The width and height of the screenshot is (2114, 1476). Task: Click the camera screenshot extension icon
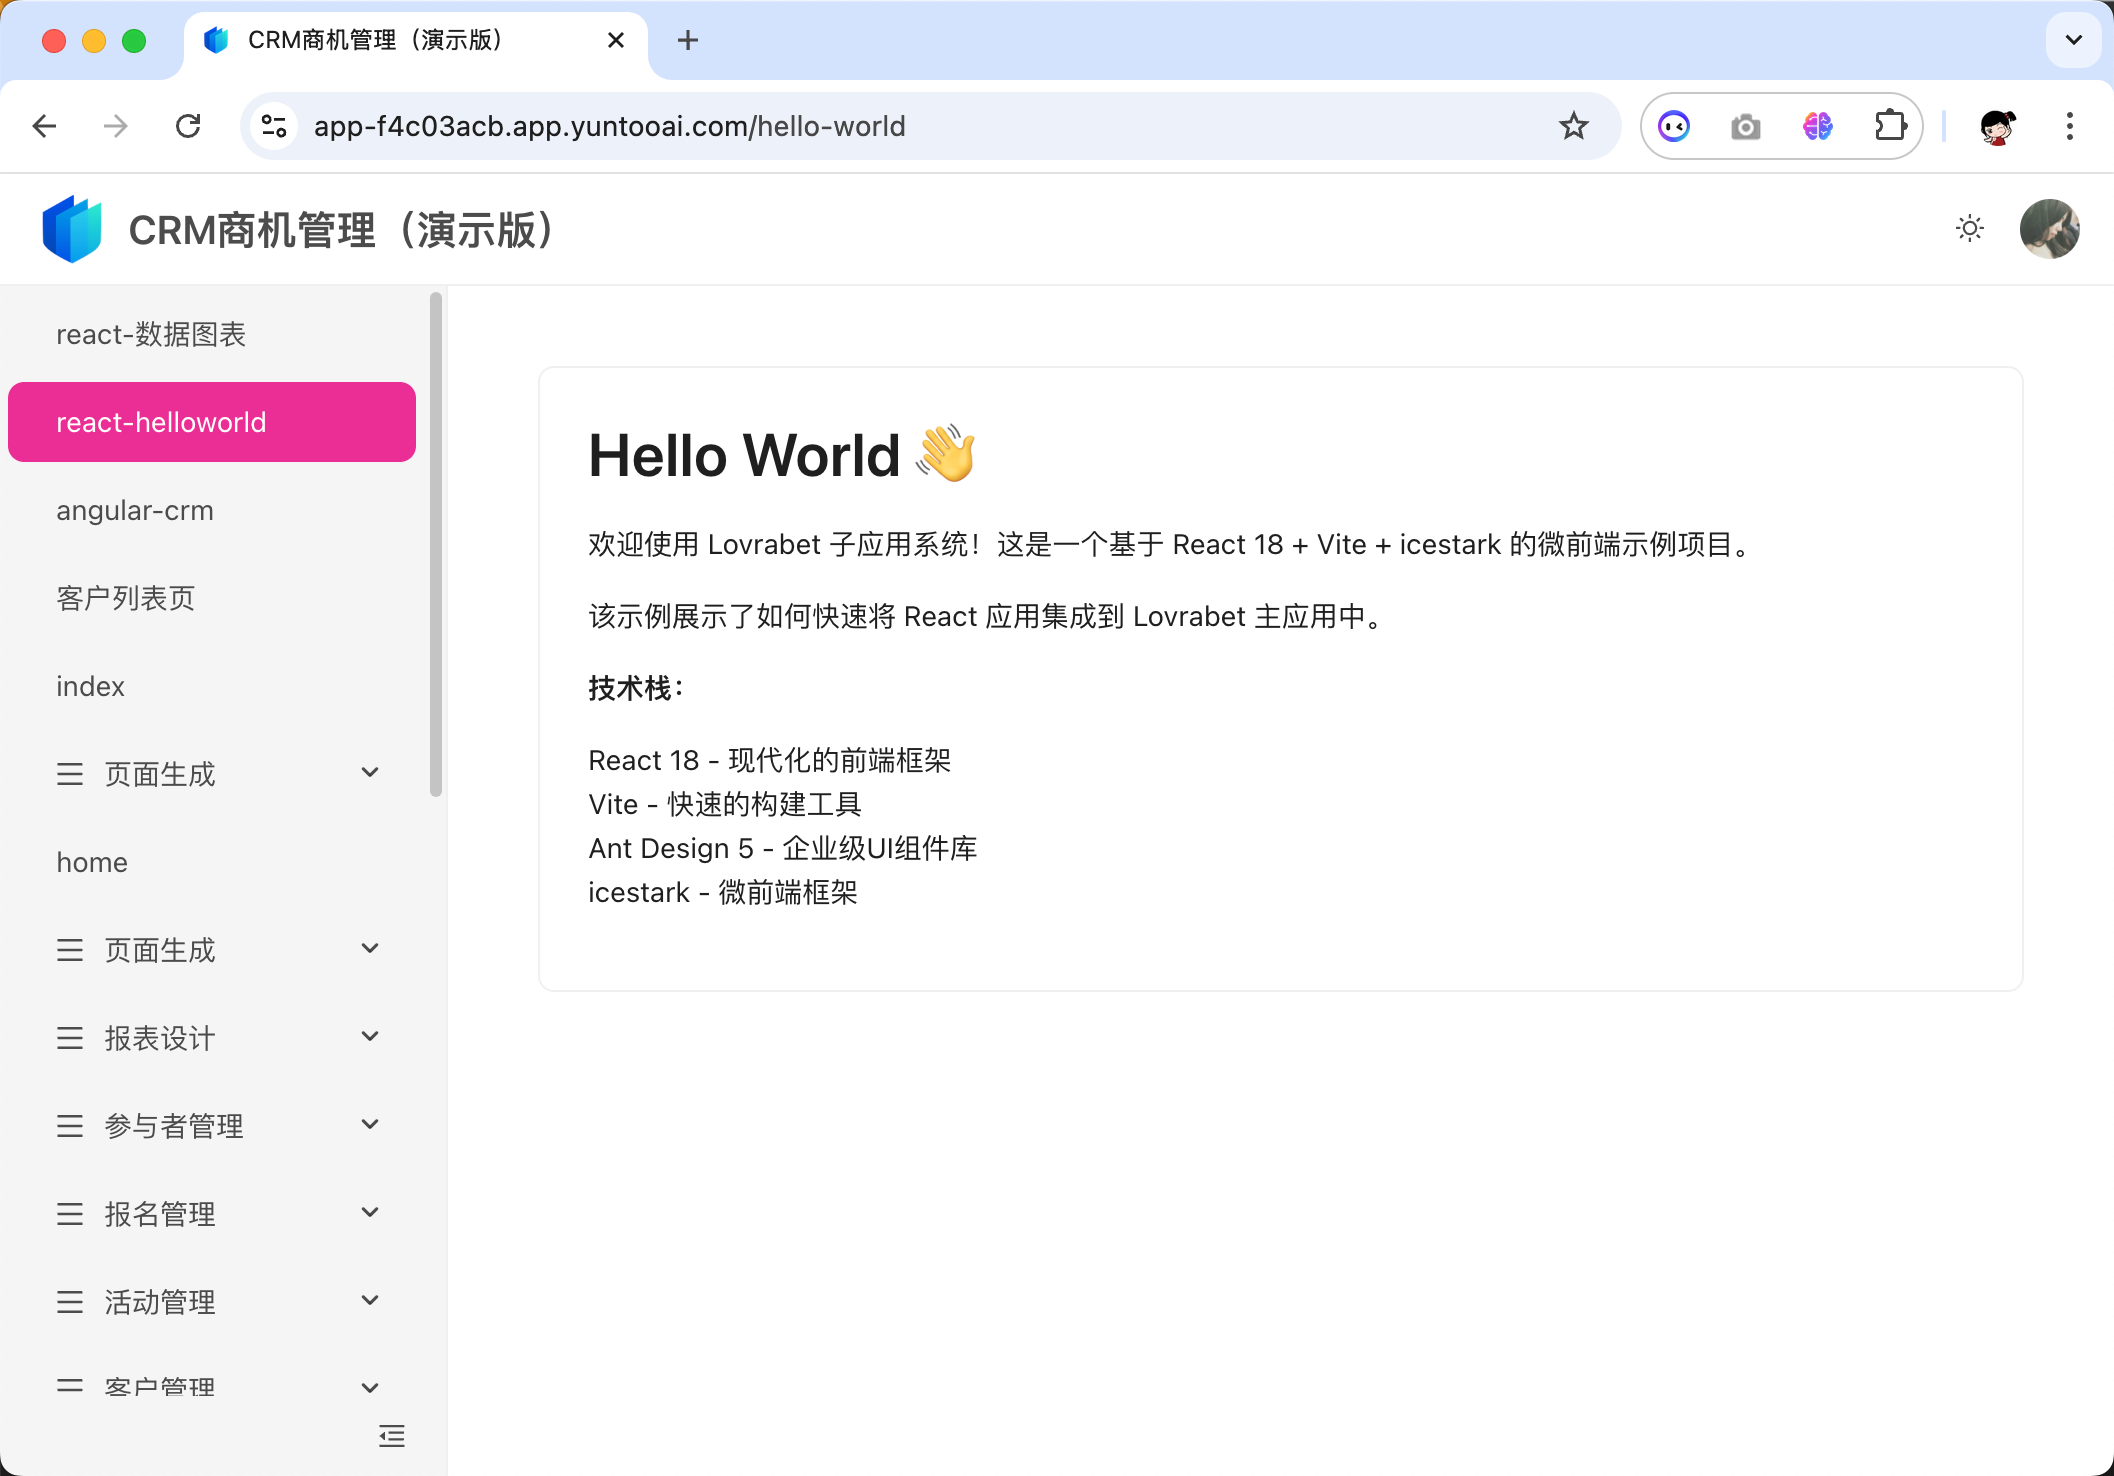pyautogui.click(x=1745, y=126)
